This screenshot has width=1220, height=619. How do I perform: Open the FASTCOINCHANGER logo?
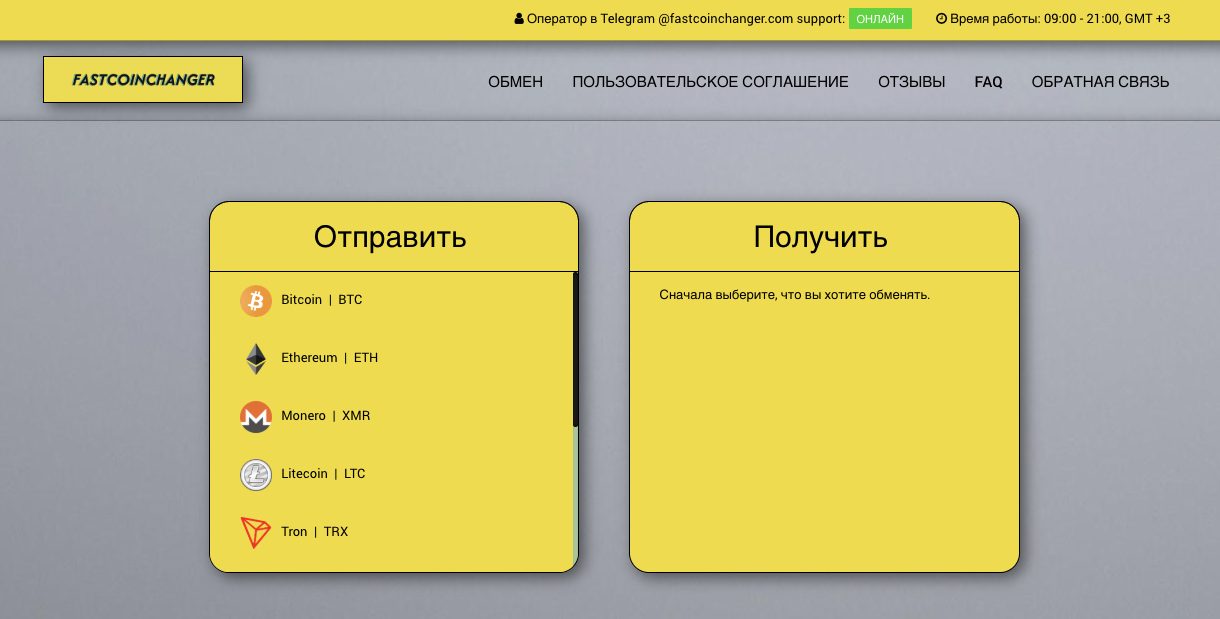click(143, 79)
